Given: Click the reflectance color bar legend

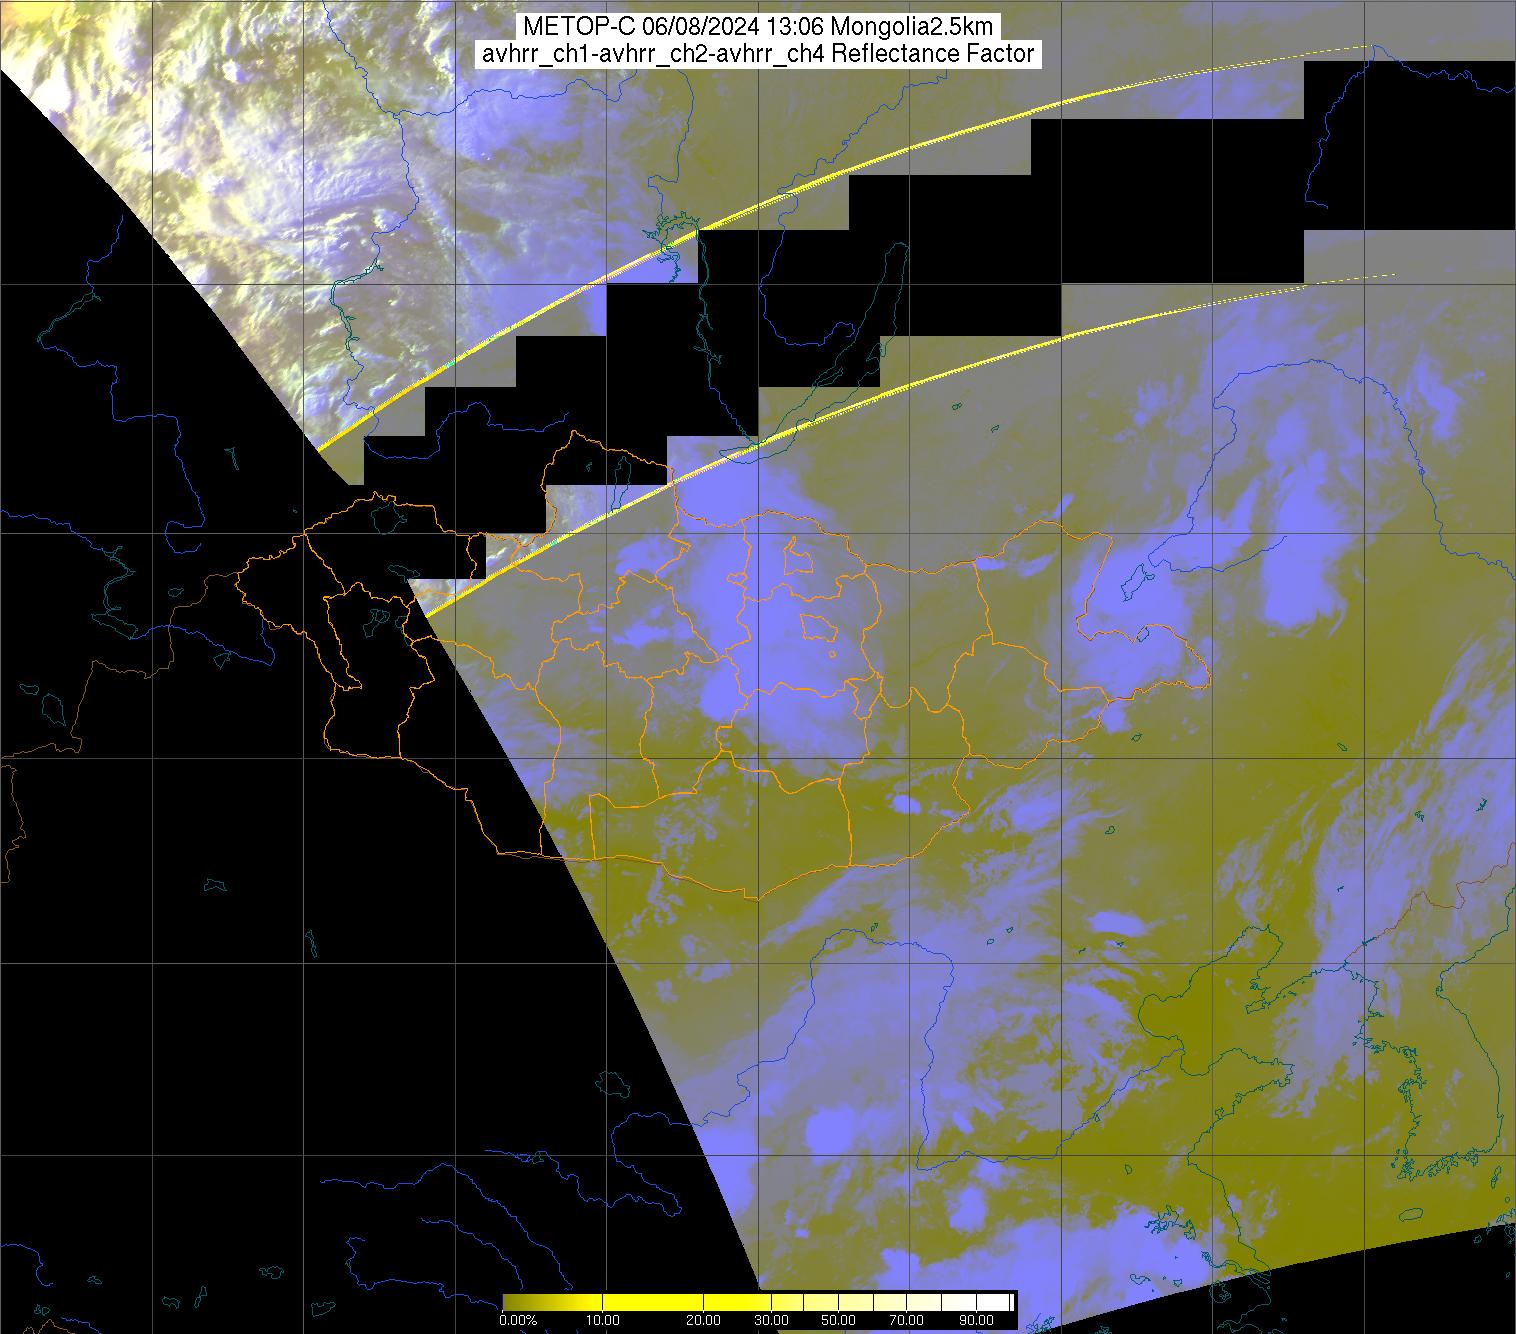Looking at the screenshot, I should pyautogui.click(x=758, y=1302).
